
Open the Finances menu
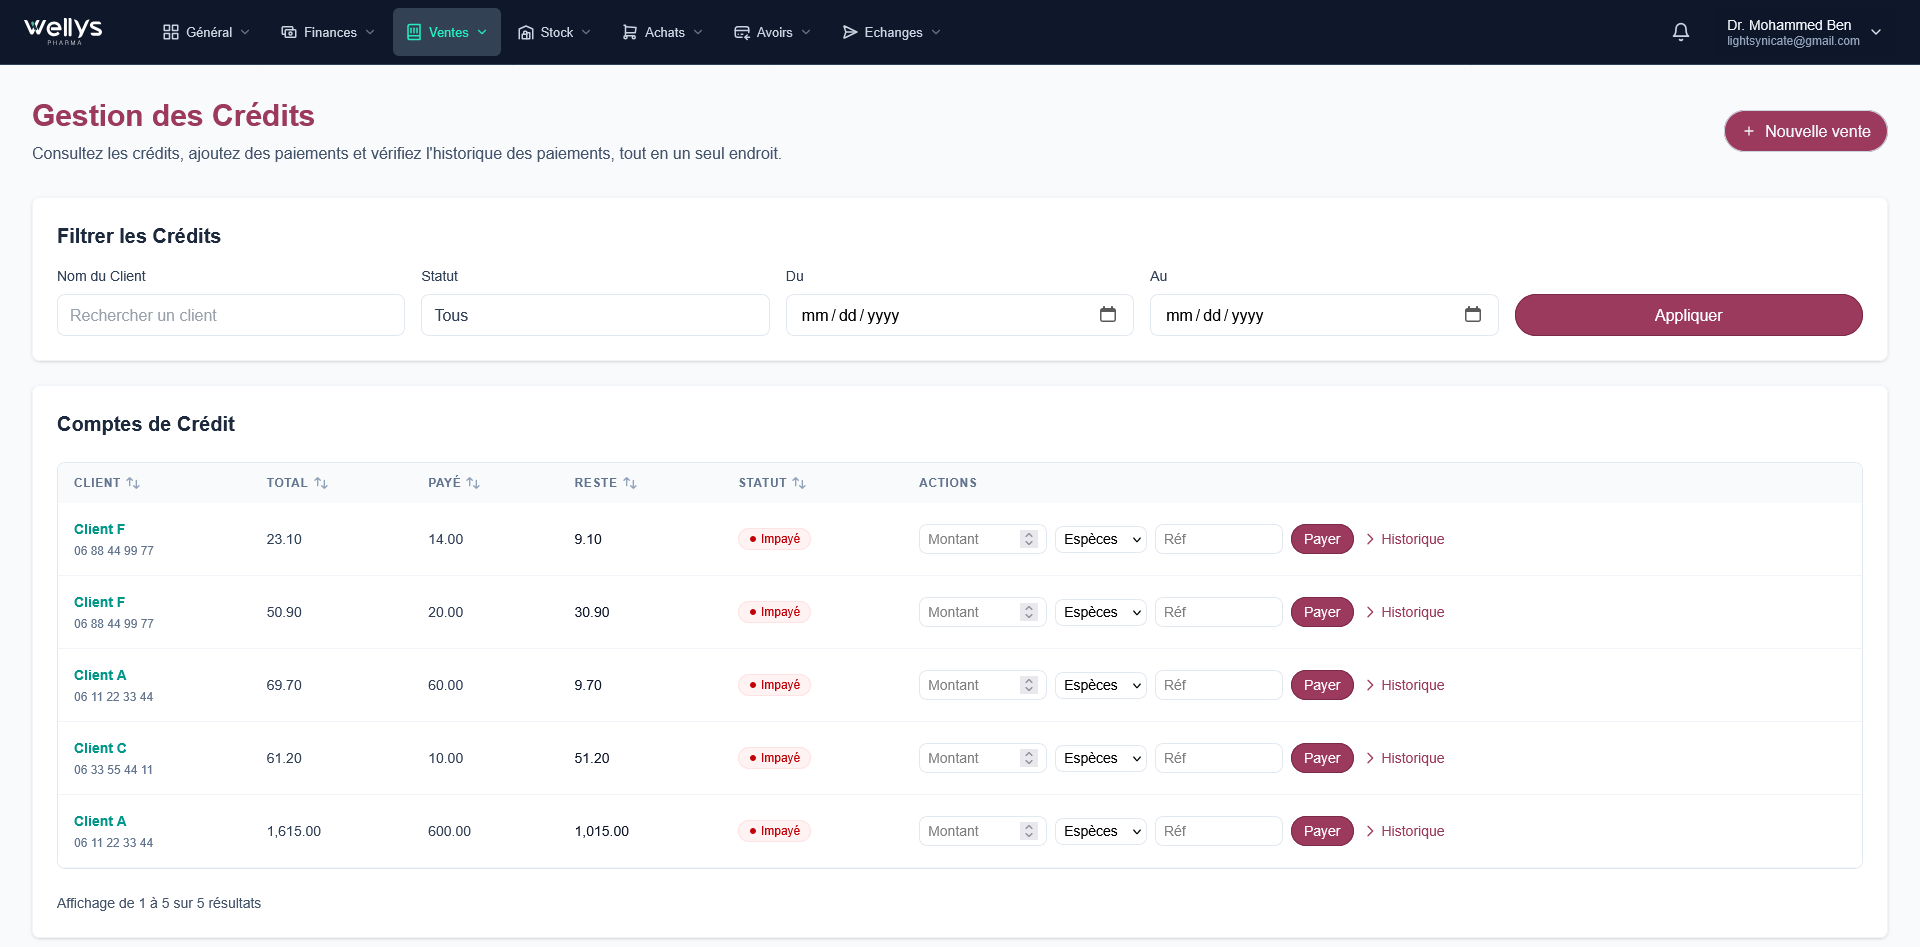(328, 32)
